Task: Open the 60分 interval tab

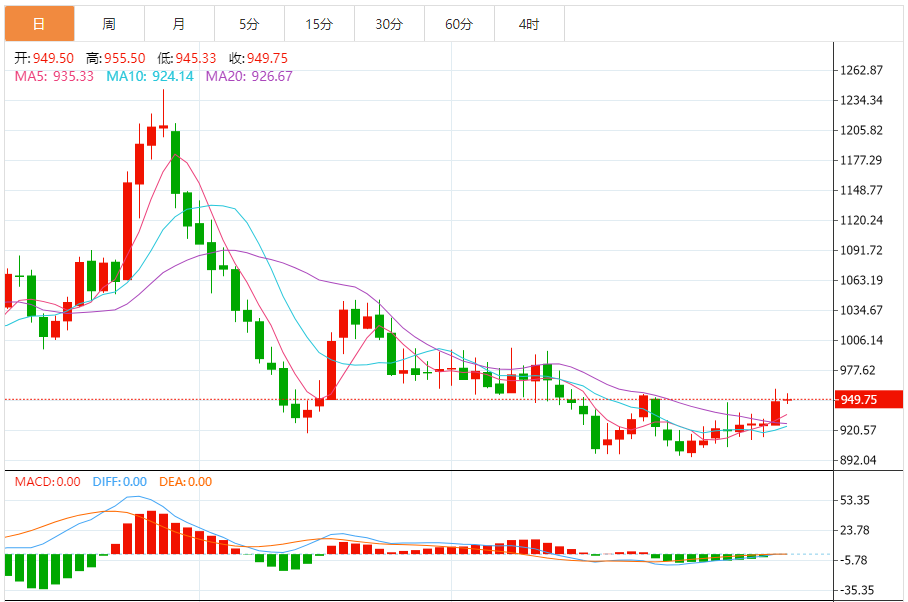Action: (x=460, y=24)
